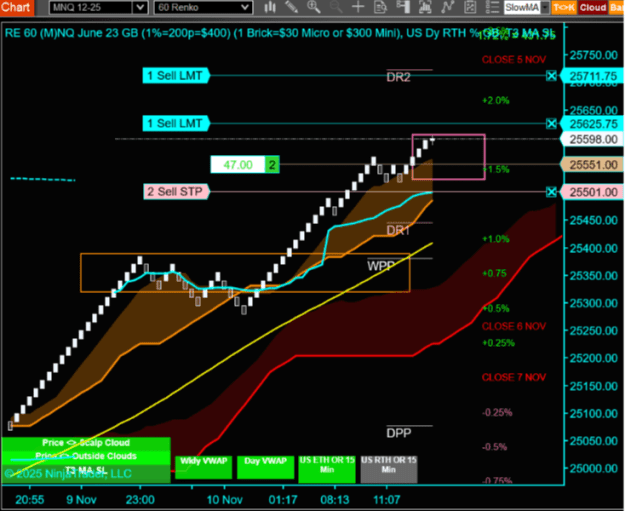Open the Indicators icon in toolbar
Screen dimensions: 625x511
pyautogui.click(x=425, y=7)
